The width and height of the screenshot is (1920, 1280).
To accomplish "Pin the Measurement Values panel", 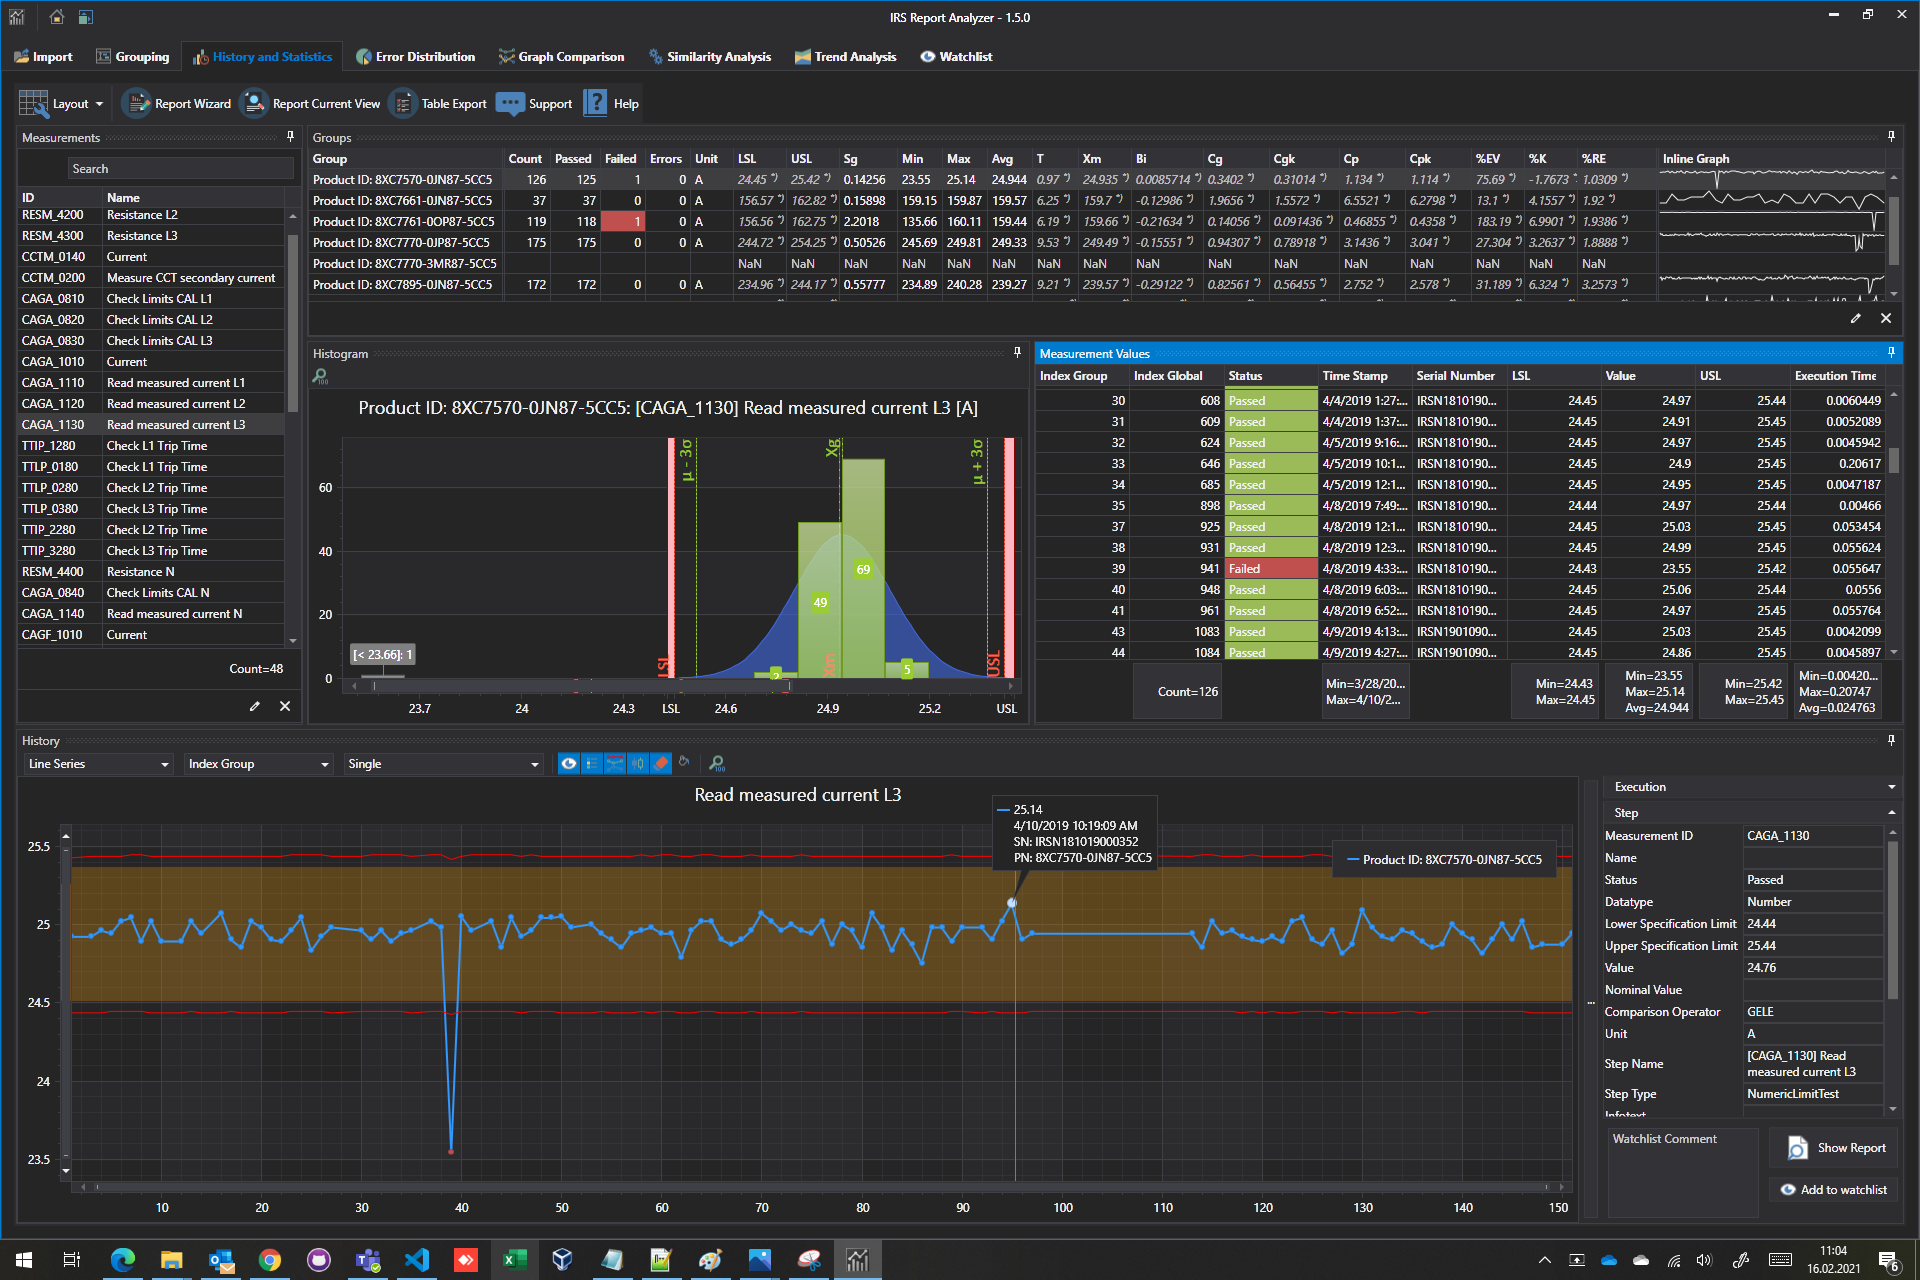I will [x=1891, y=353].
